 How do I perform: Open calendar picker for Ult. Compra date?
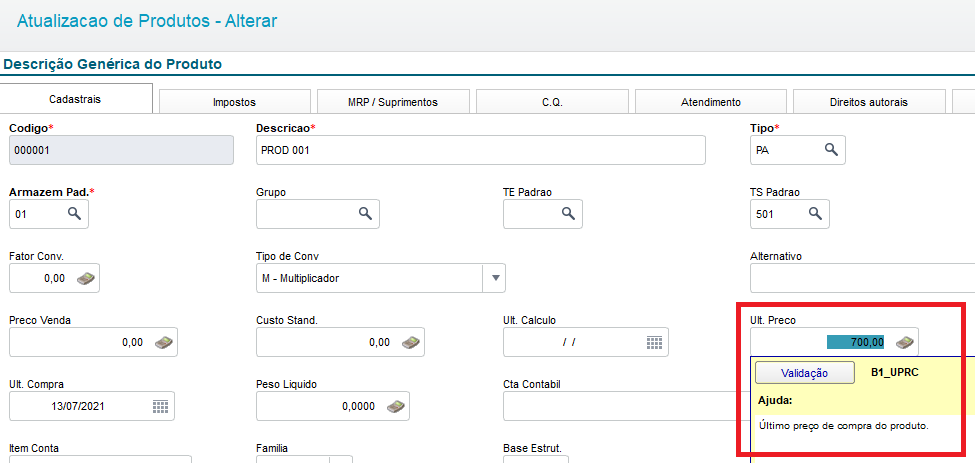tap(160, 406)
